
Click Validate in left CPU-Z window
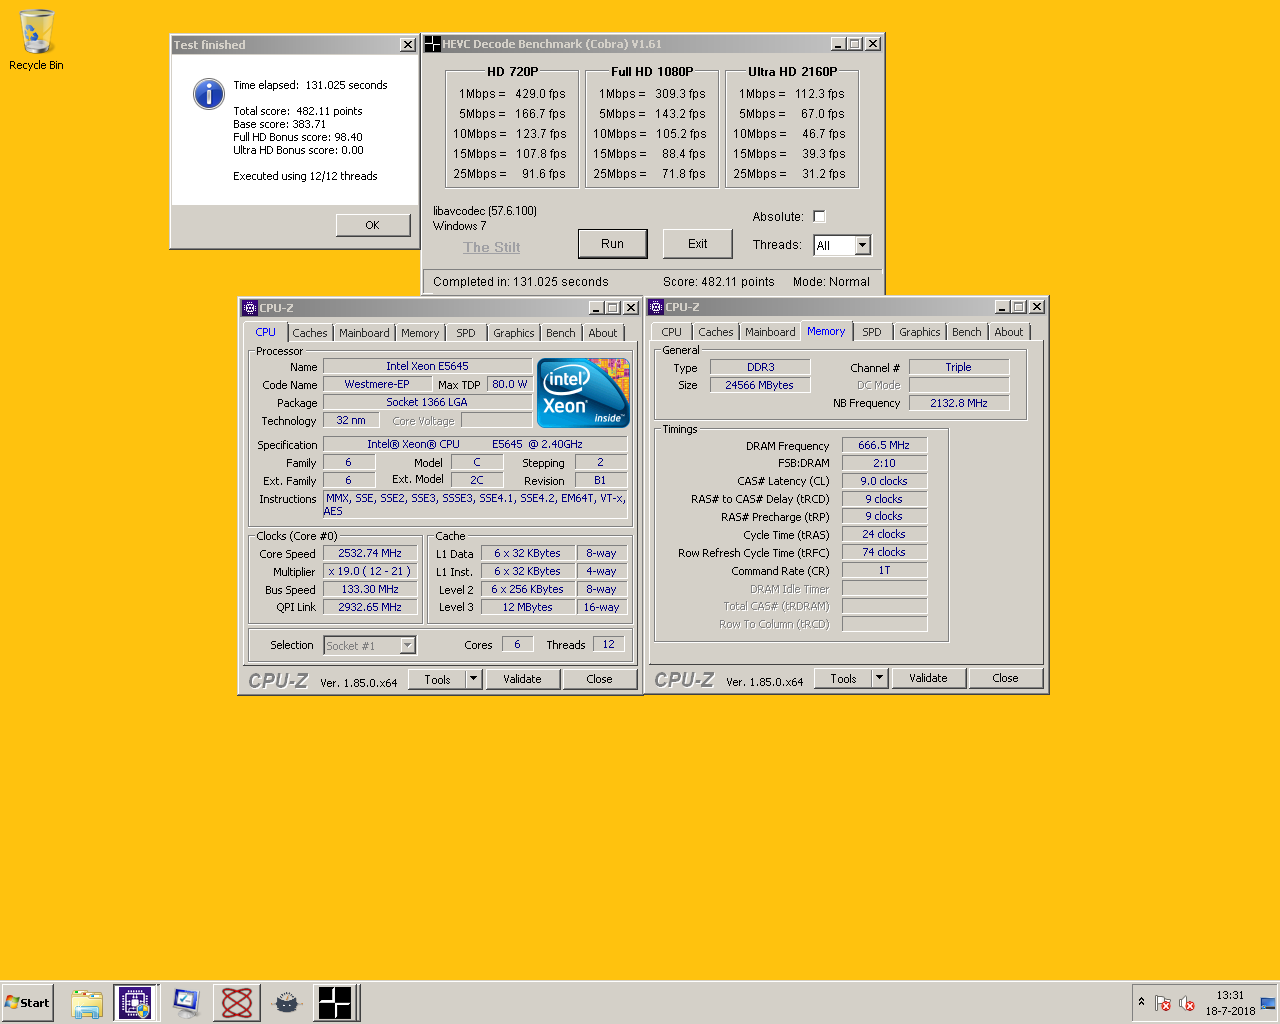pos(522,679)
